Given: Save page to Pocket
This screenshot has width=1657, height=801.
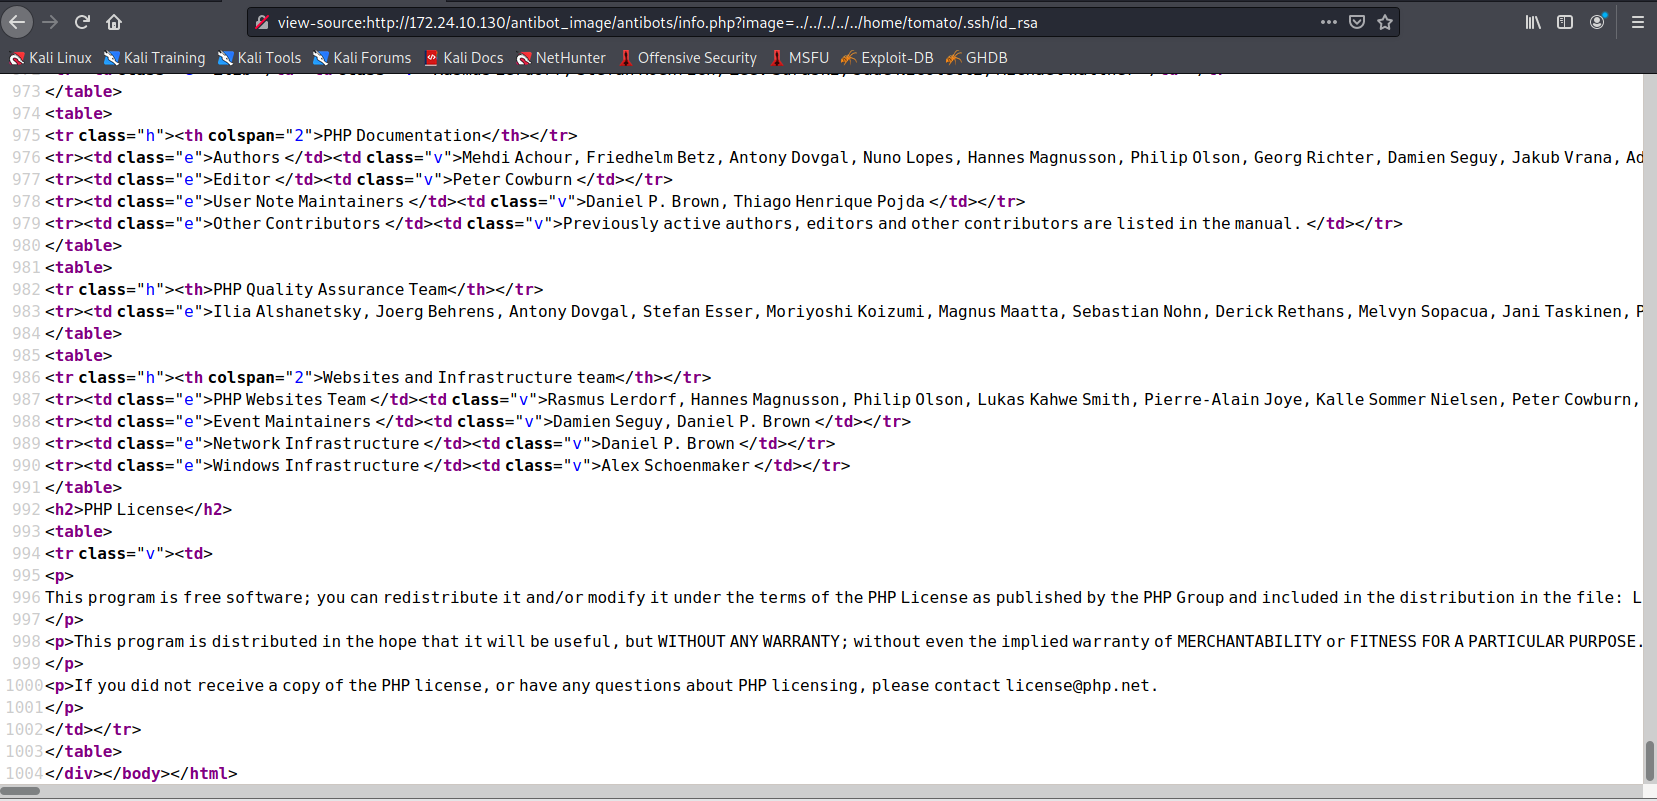Looking at the screenshot, I should point(1357,22).
